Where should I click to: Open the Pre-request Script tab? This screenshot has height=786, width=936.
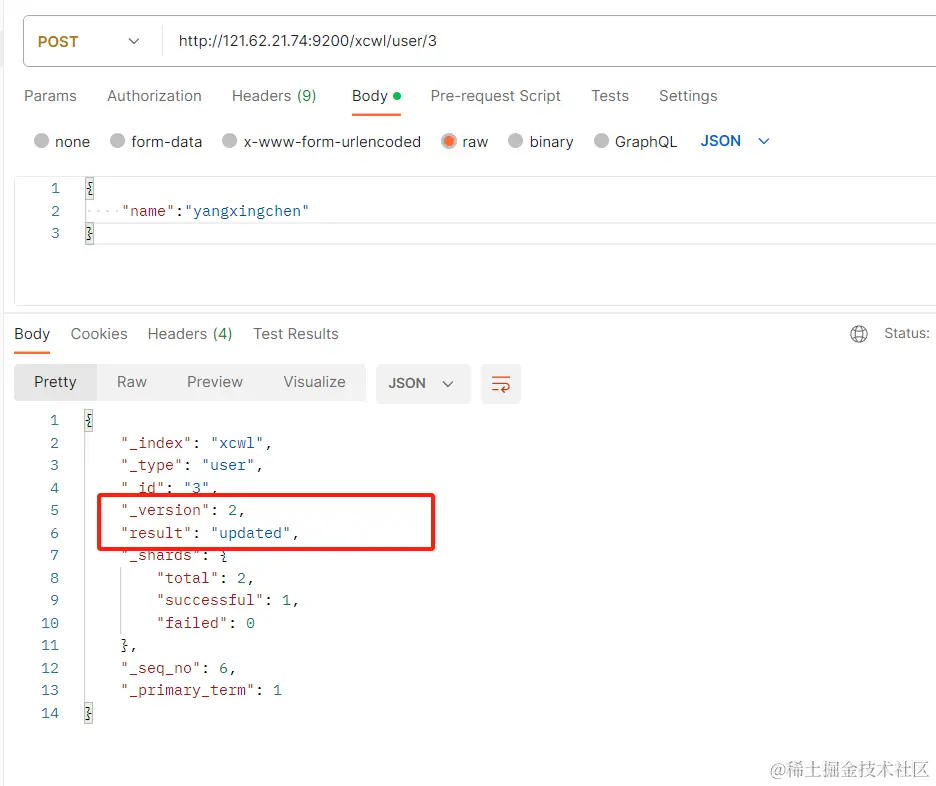[495, 96]
